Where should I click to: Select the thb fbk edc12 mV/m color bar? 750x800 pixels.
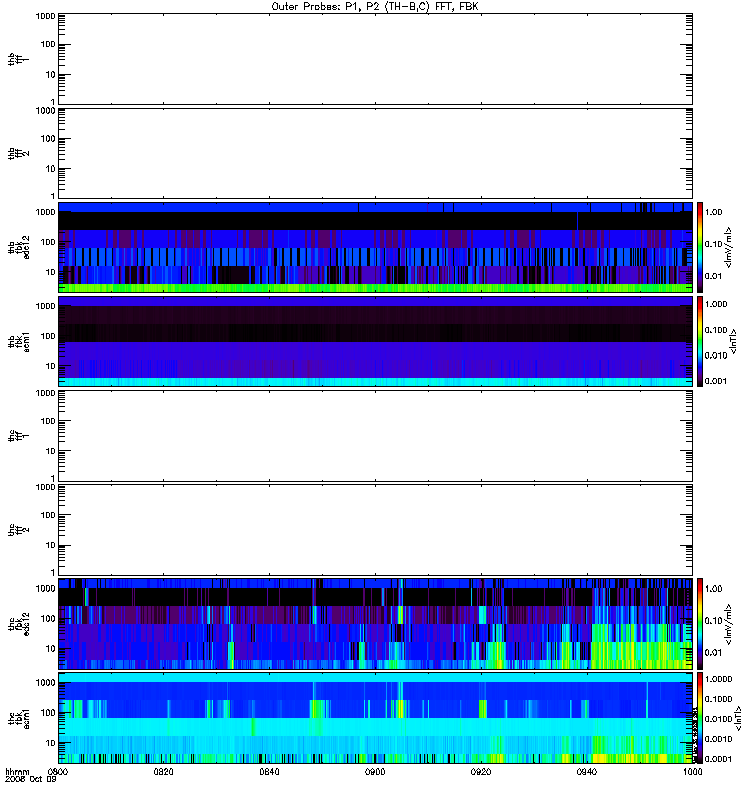click(700, 247)
